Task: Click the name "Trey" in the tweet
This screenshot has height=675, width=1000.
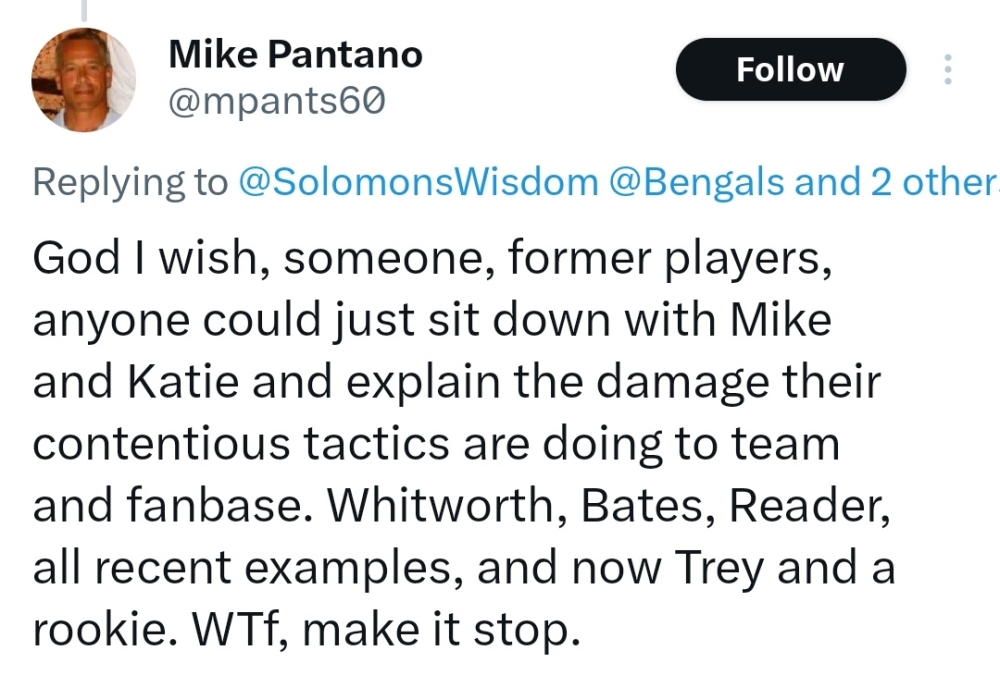Action: [719, 569]
